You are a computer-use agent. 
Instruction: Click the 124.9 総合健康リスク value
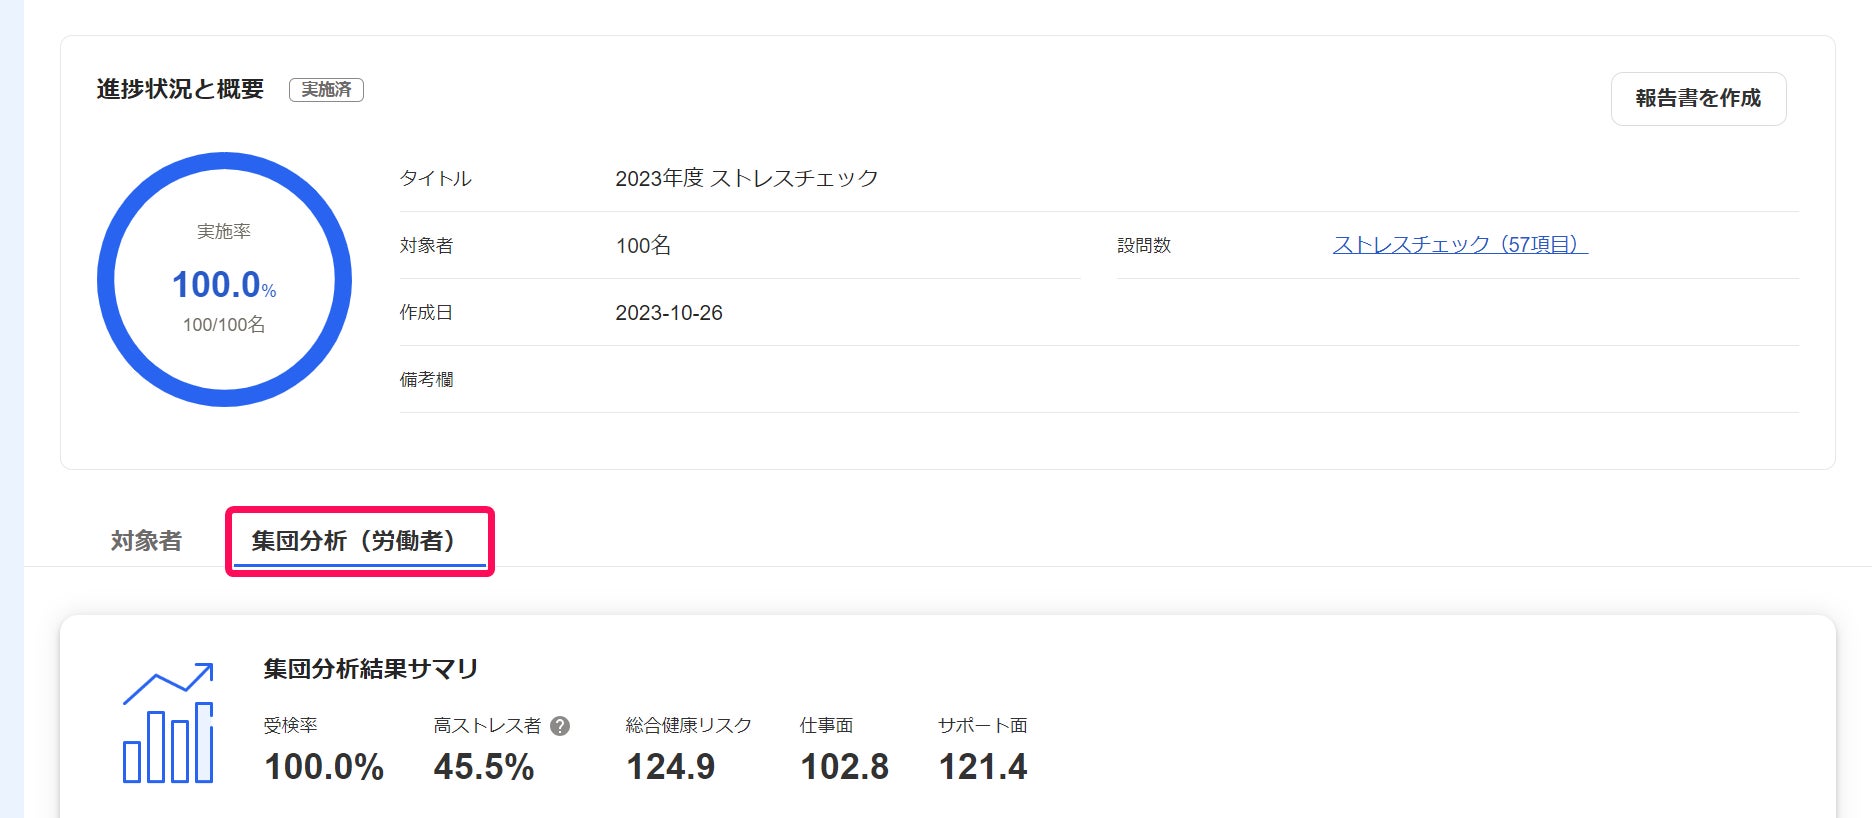[670, 767]
